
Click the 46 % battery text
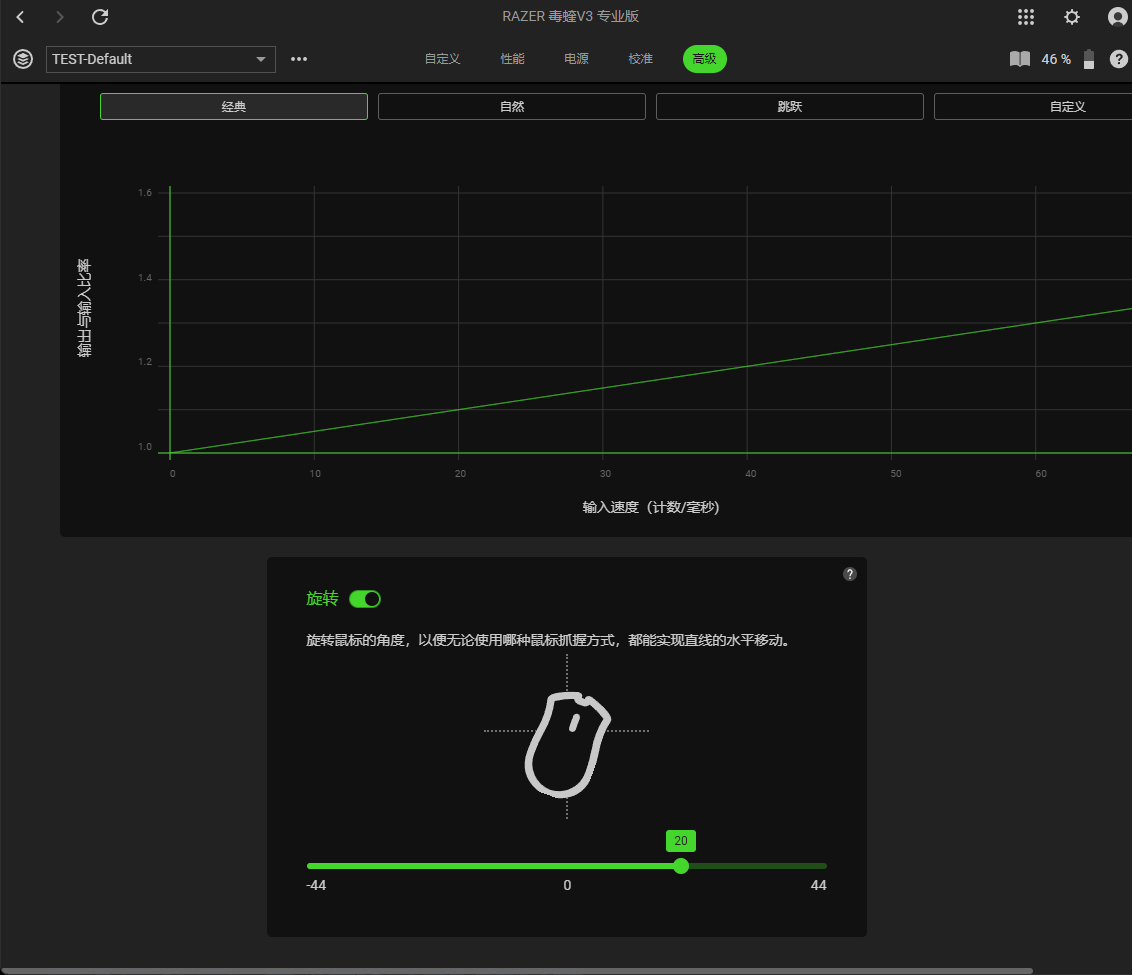(x=1055, y=59)
